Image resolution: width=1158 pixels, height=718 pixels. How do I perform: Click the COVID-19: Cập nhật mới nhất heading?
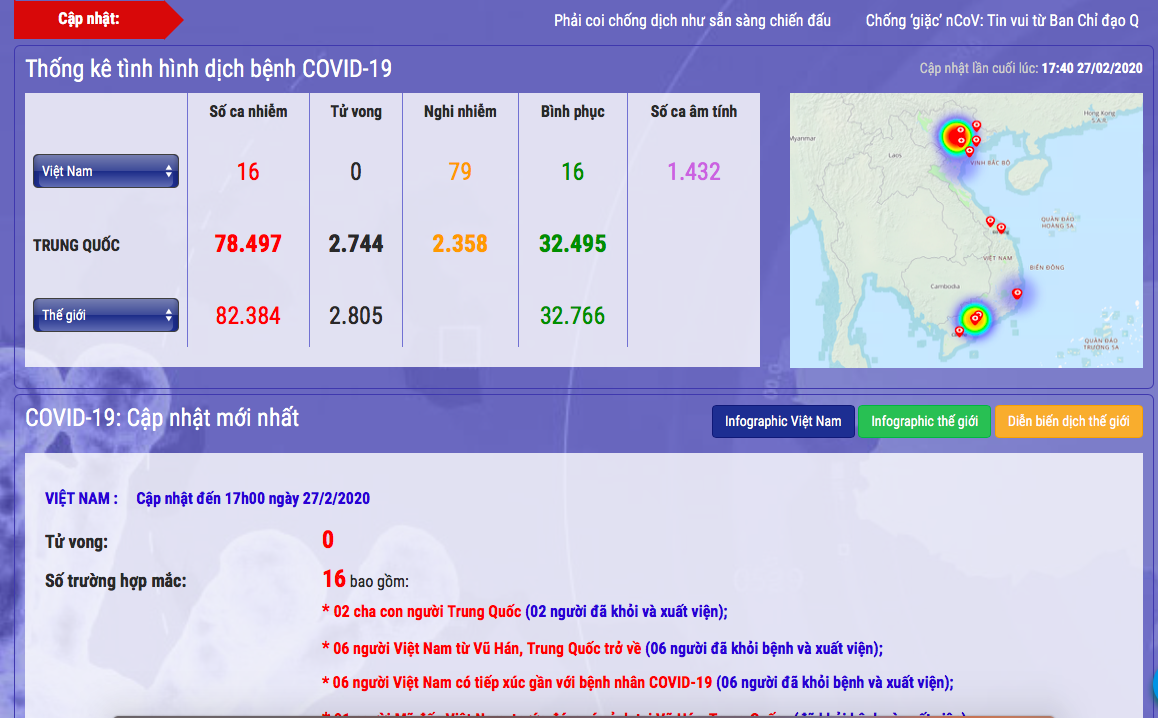162,418
